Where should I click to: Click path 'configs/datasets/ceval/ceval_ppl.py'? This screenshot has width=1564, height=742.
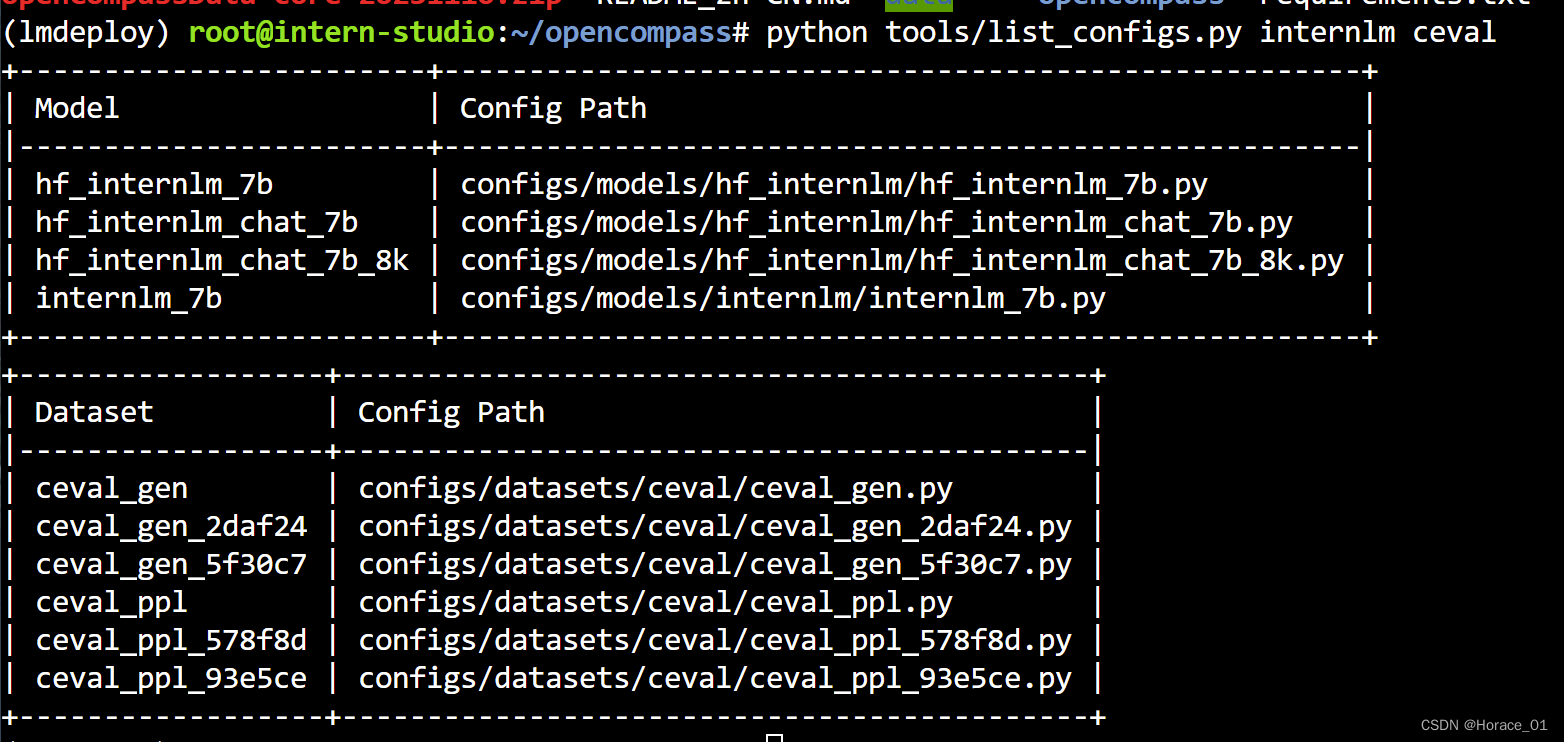pos(655,602)
